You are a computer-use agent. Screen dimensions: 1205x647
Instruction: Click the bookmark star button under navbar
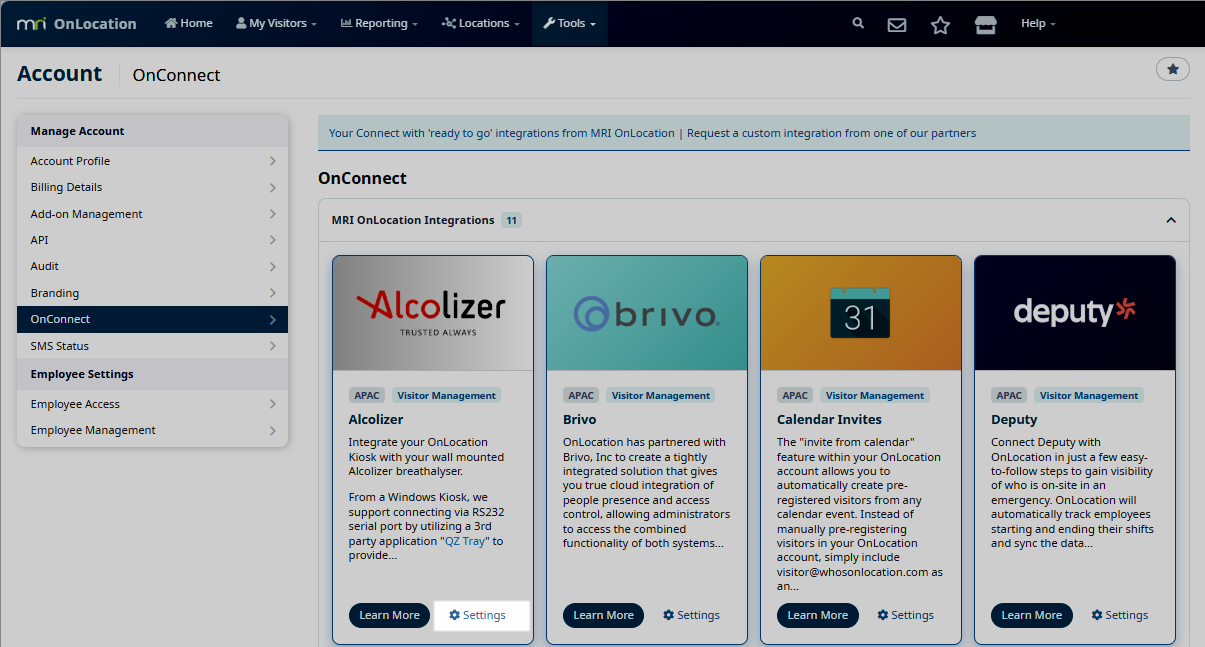(x=1172, y=69)
